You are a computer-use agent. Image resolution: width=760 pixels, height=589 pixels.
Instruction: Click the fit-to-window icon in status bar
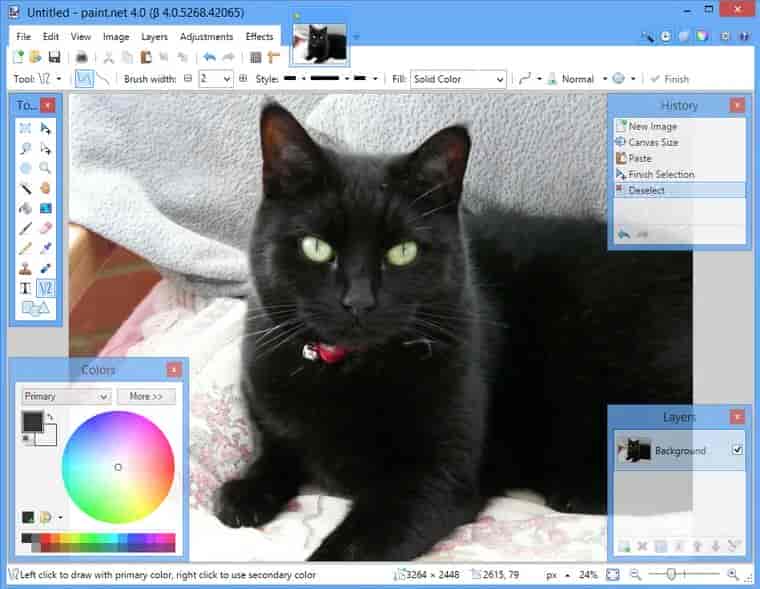(613, 575)
